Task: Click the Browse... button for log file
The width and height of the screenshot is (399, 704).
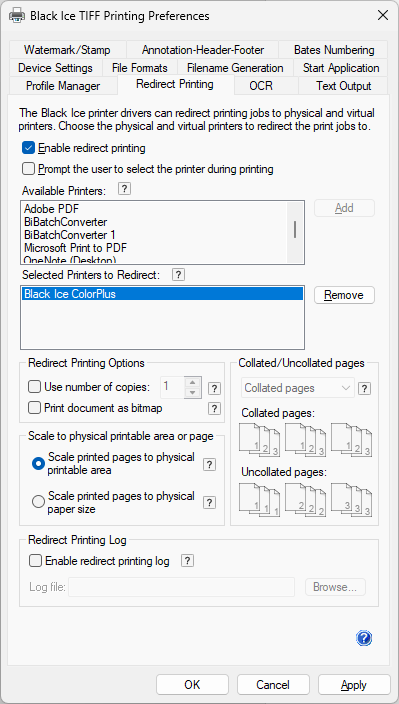Action: coord(335,587)
